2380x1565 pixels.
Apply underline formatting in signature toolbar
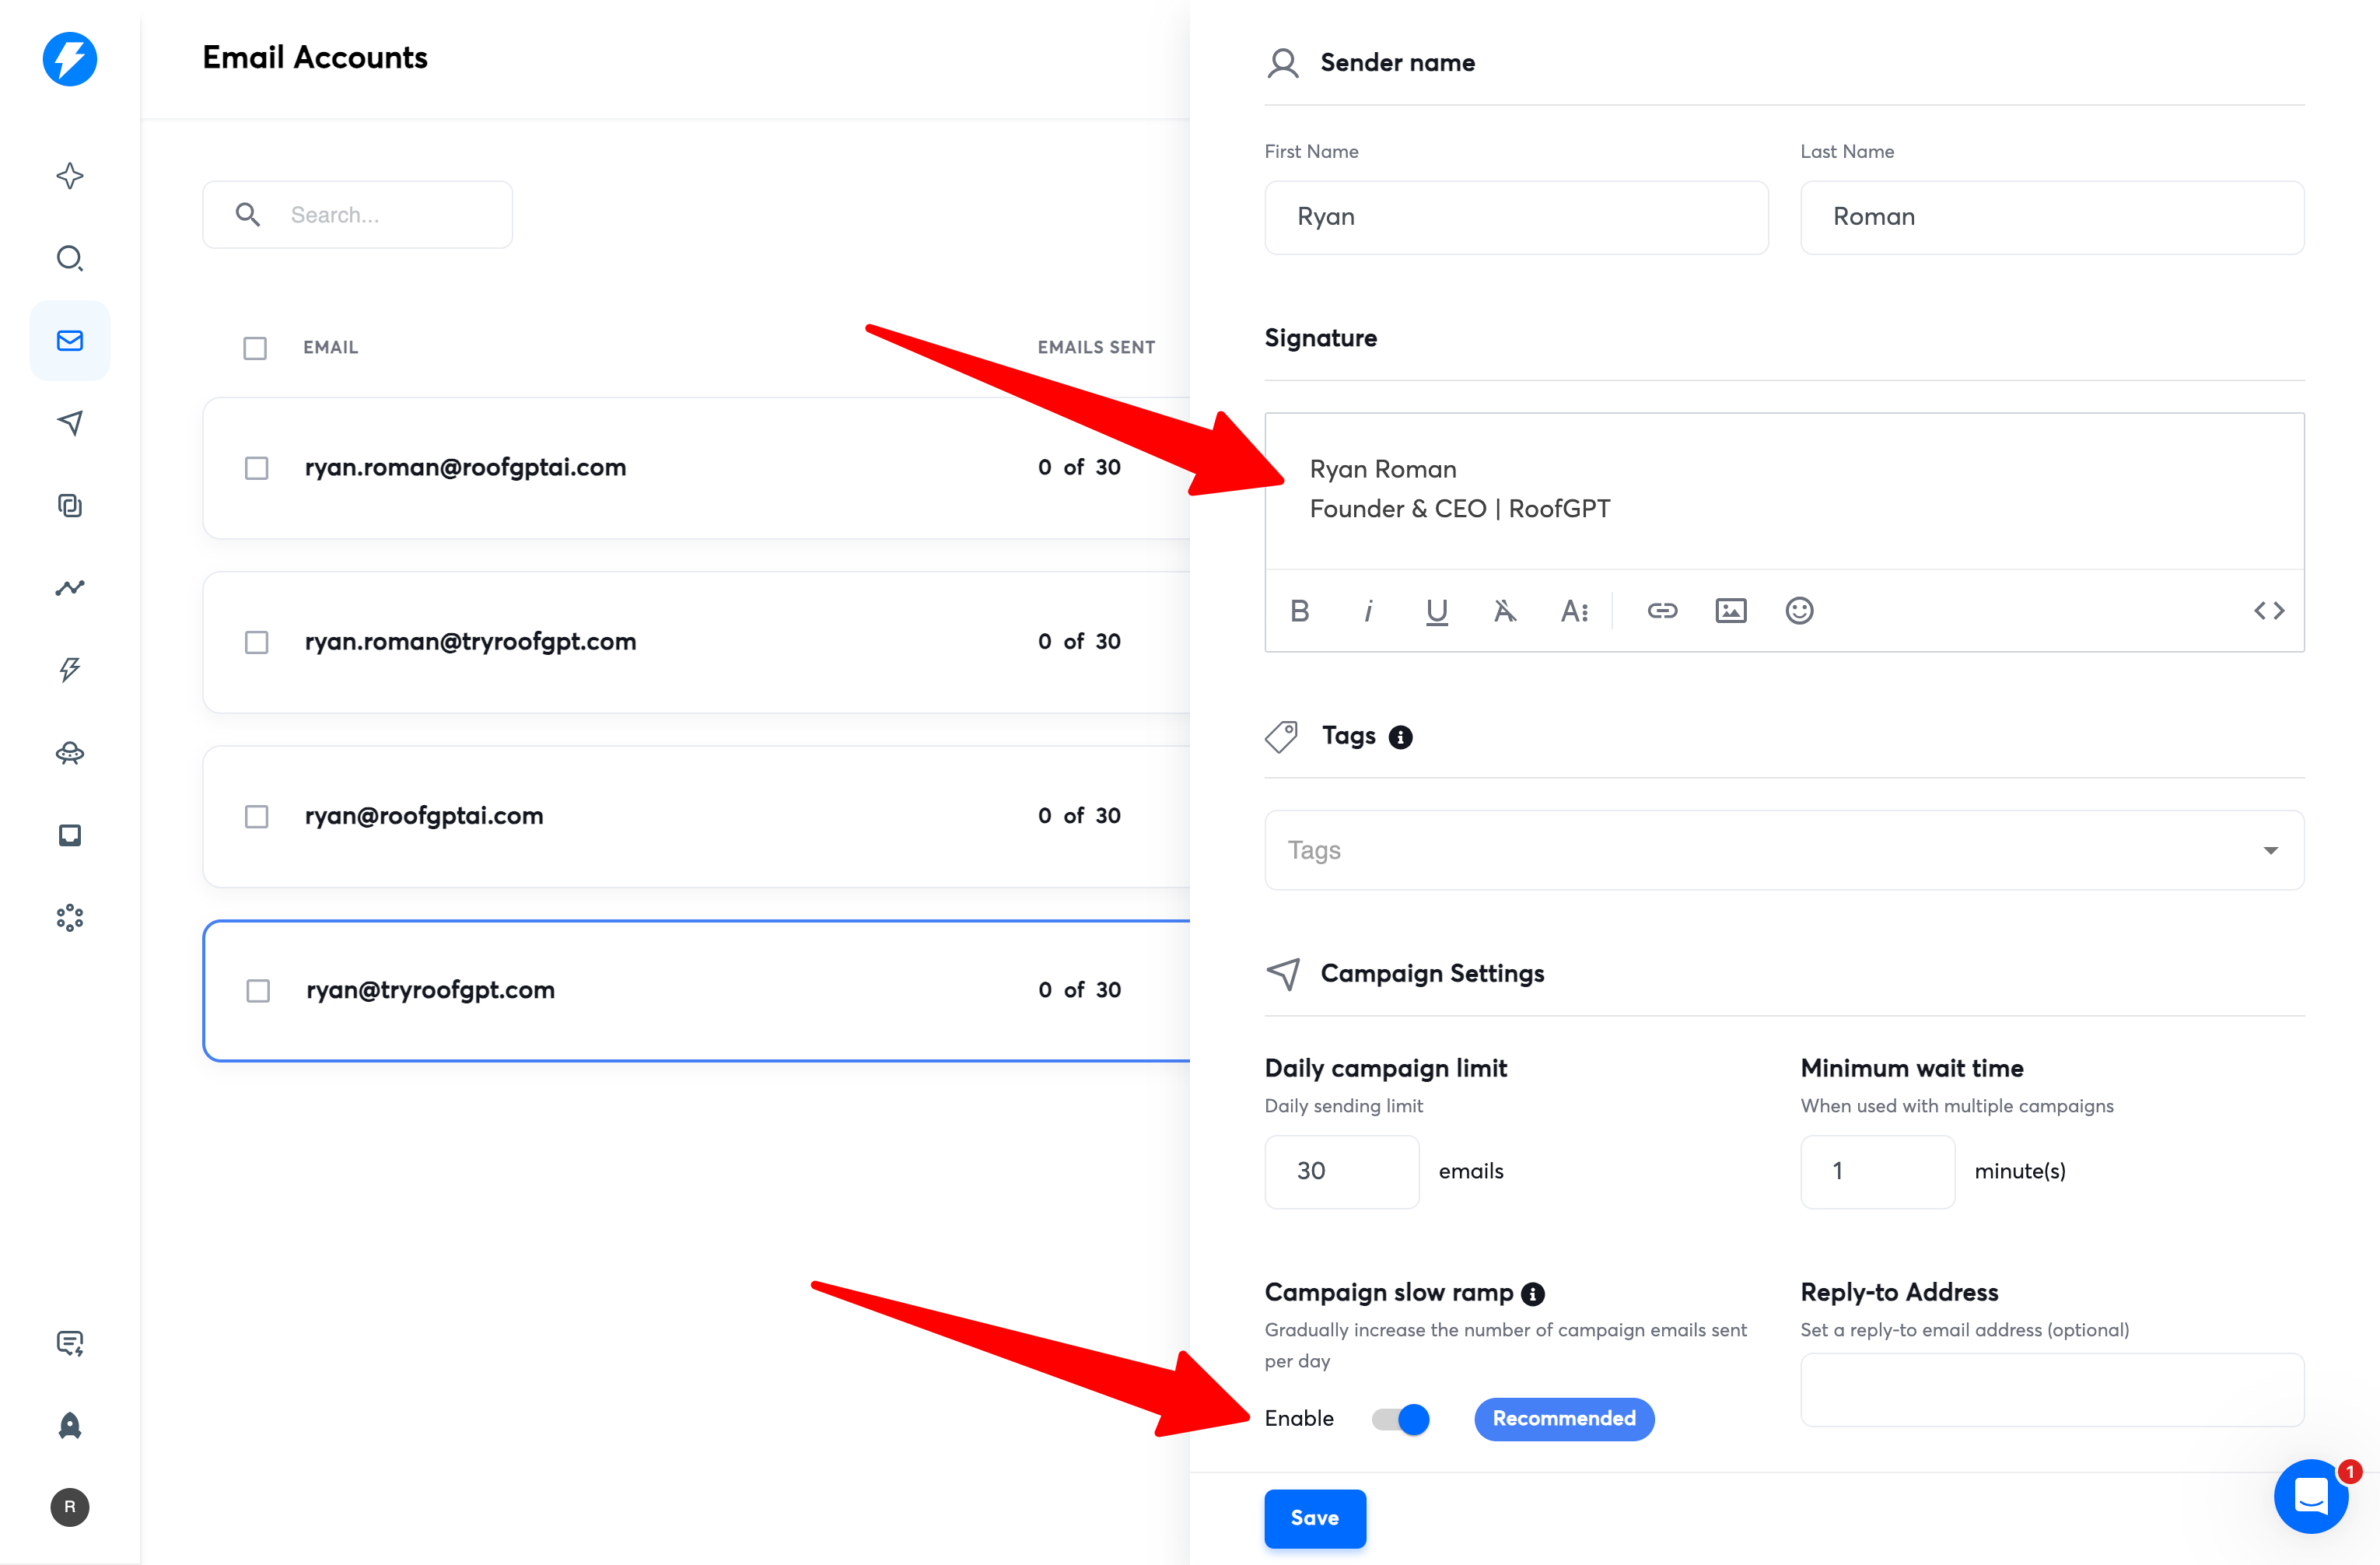click(x=1436, y=610)
